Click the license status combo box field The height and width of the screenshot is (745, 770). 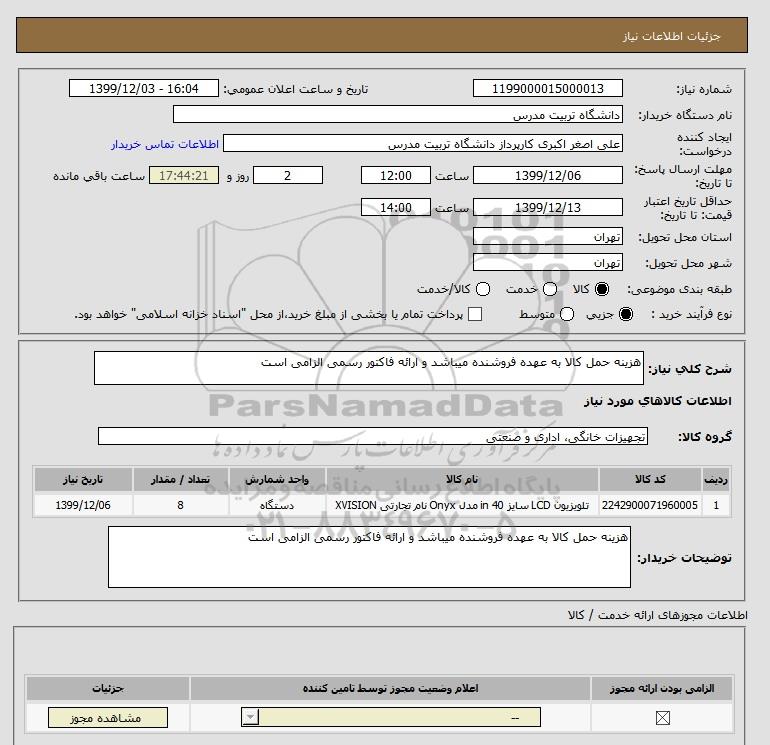(x=391, y=717)
